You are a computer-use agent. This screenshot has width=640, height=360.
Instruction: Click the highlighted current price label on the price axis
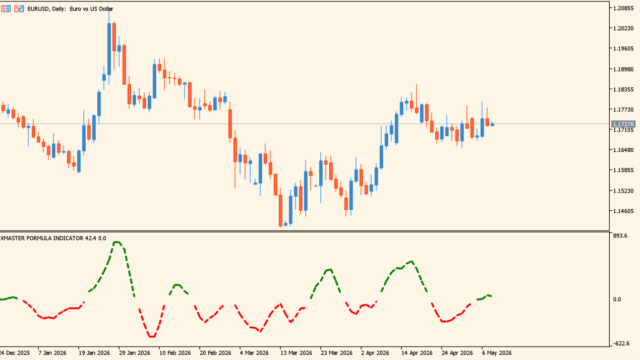[623, 124]
